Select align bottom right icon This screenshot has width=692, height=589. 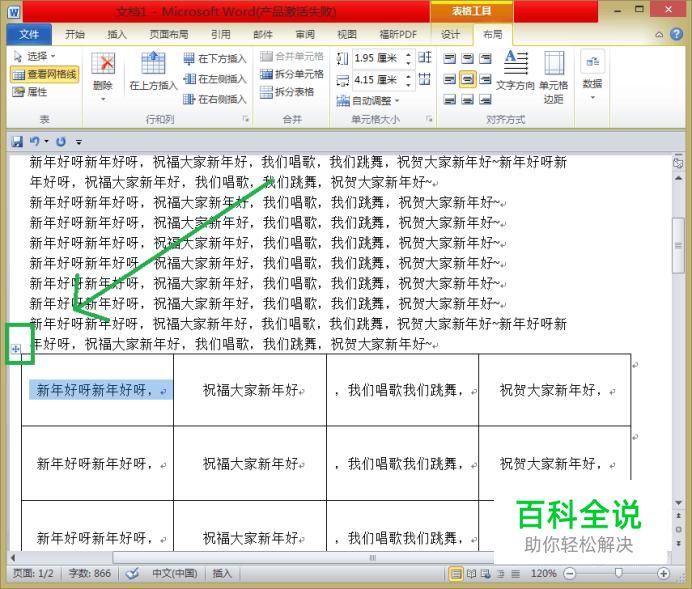pyautogui.click(x=485, y=100)
